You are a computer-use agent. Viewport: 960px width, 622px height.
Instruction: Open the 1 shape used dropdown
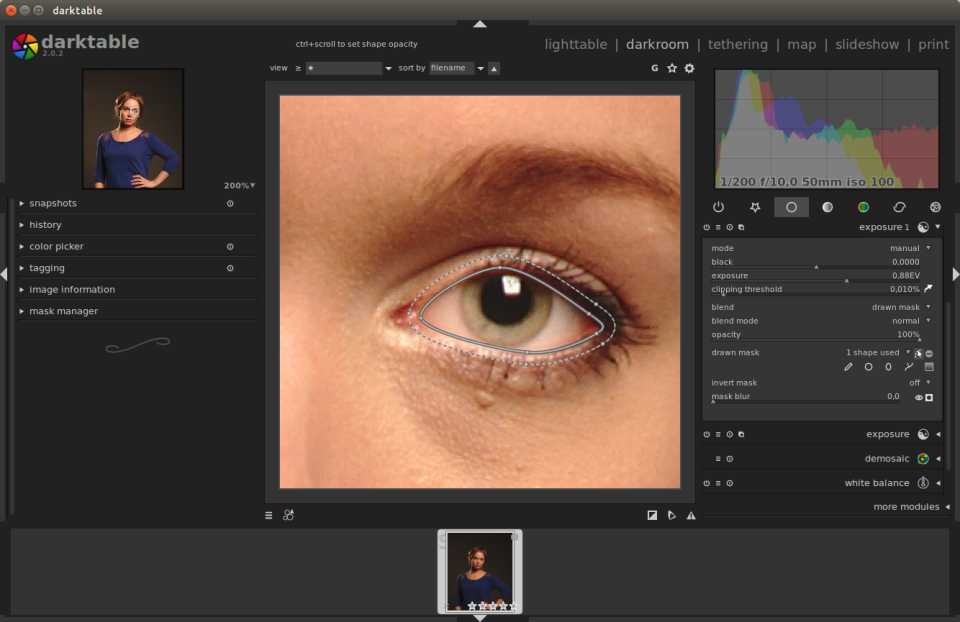(877, 353)
